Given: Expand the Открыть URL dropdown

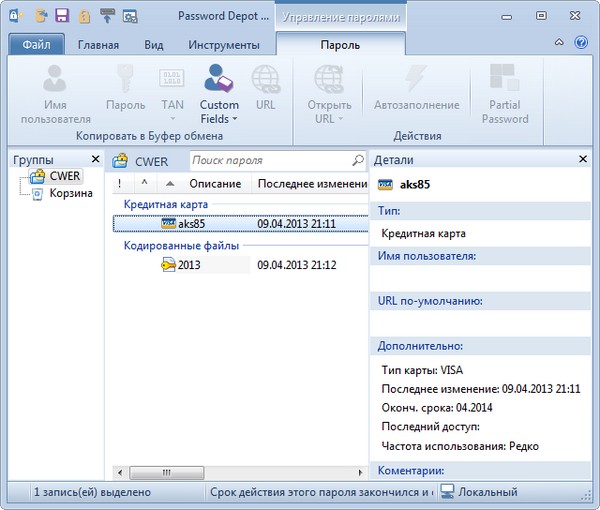Looking at the screenshot, I should (340, 119).
